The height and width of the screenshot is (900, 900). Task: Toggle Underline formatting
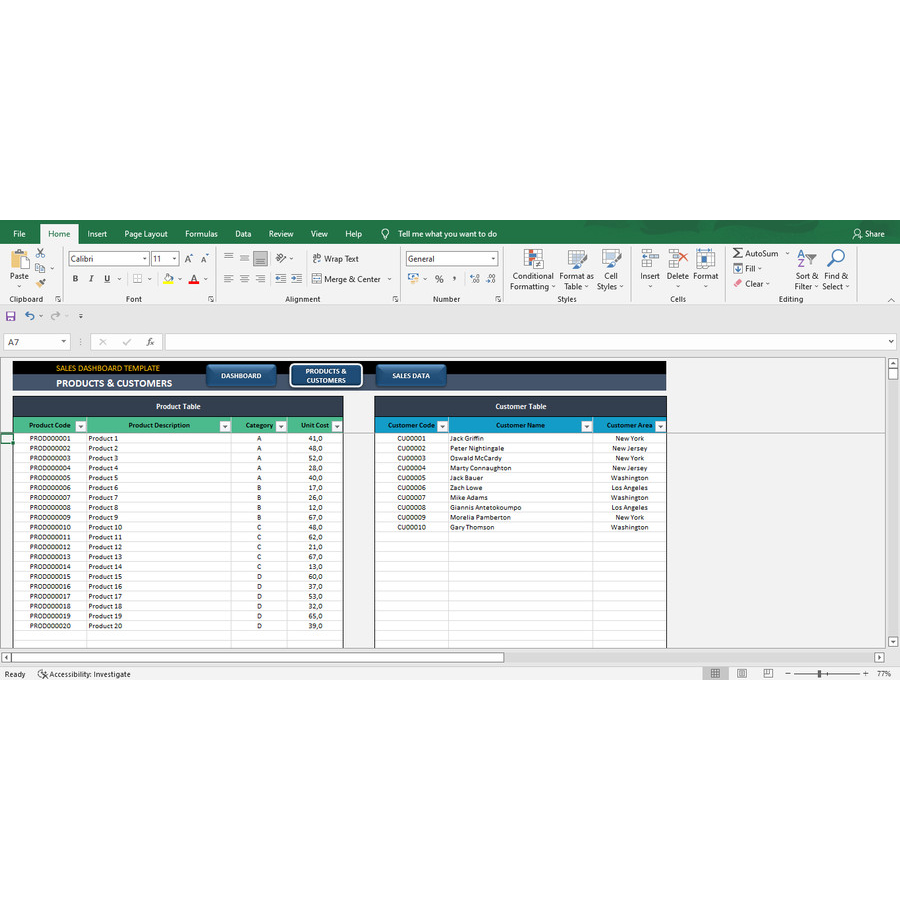107,279
